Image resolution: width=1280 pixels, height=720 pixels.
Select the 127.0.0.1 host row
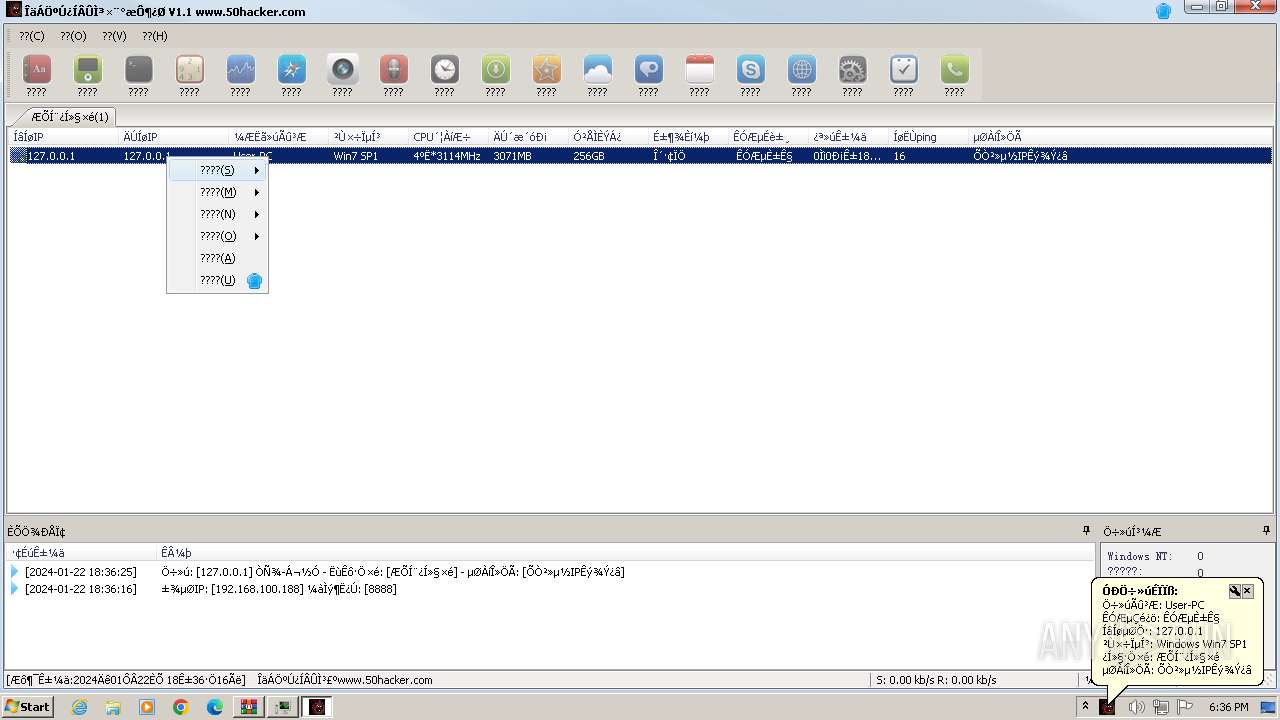click(x=640, y=156)
